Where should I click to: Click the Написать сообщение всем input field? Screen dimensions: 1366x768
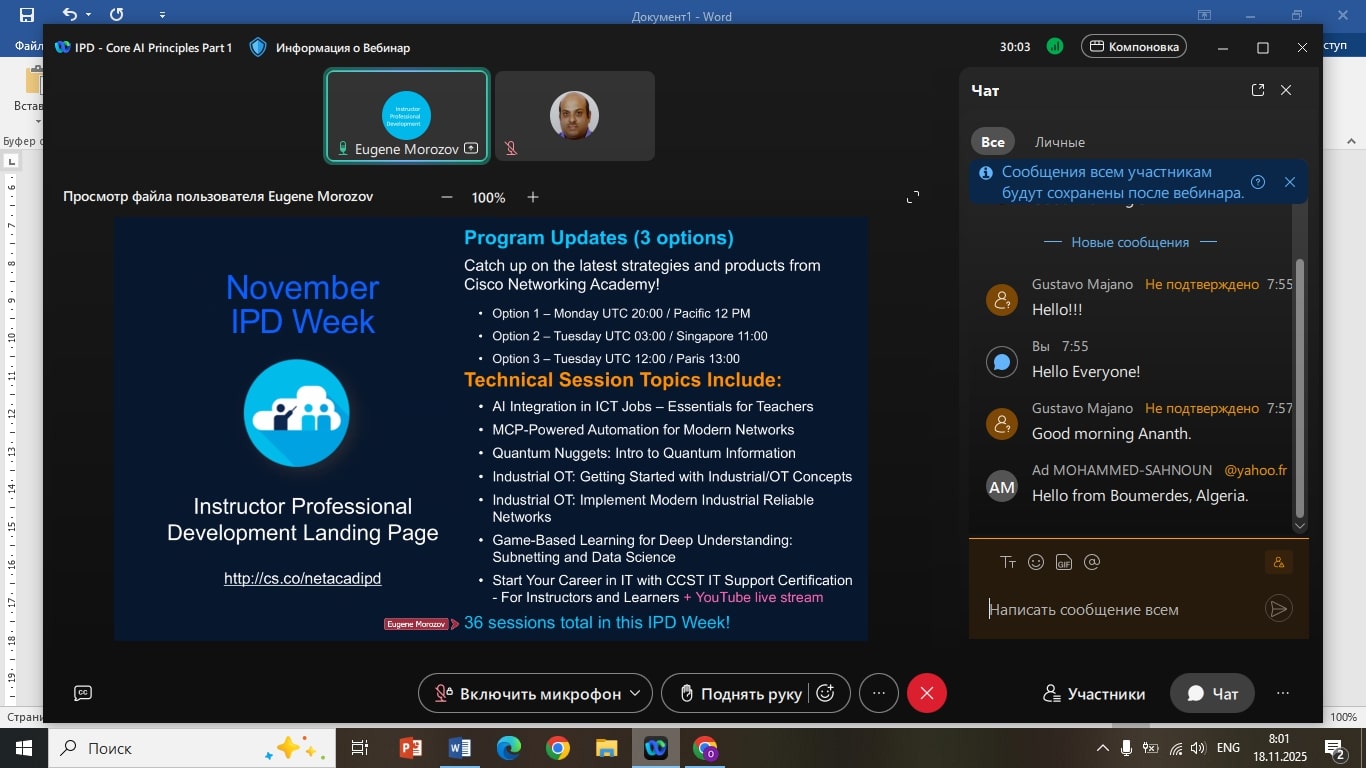point(1120,609)
